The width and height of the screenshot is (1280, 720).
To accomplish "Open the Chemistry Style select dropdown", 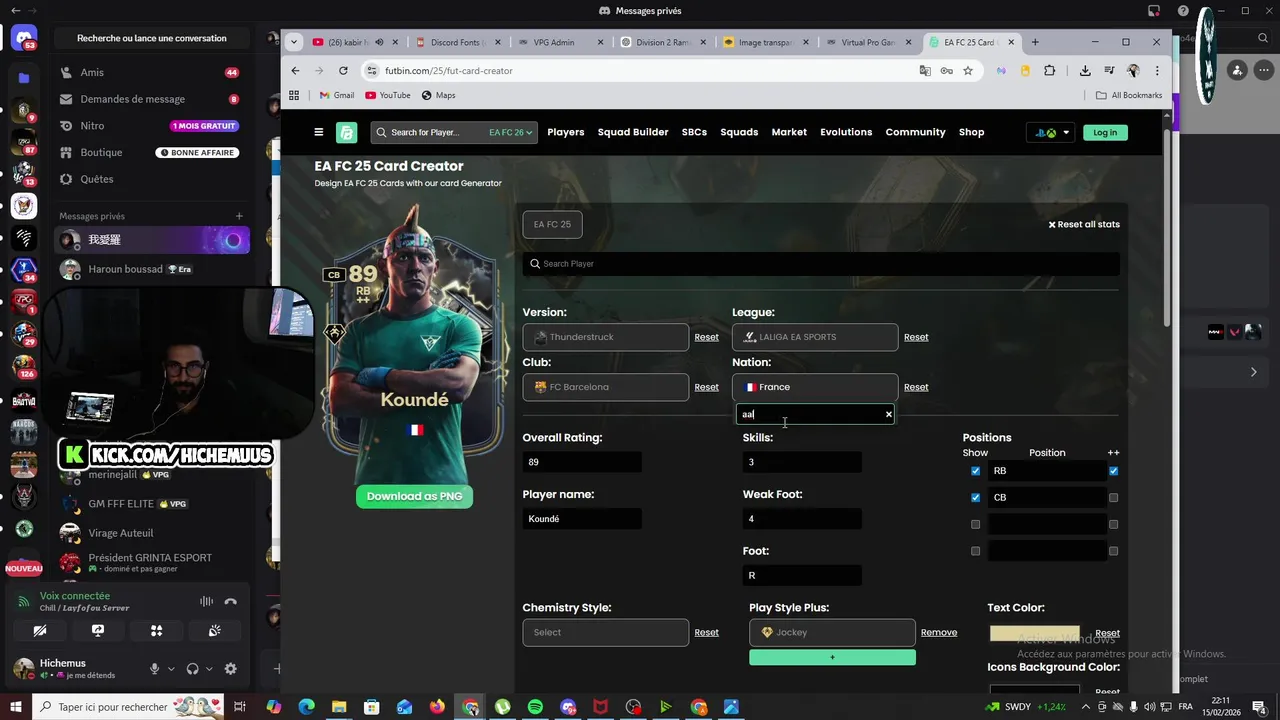I will pos(605,632).
